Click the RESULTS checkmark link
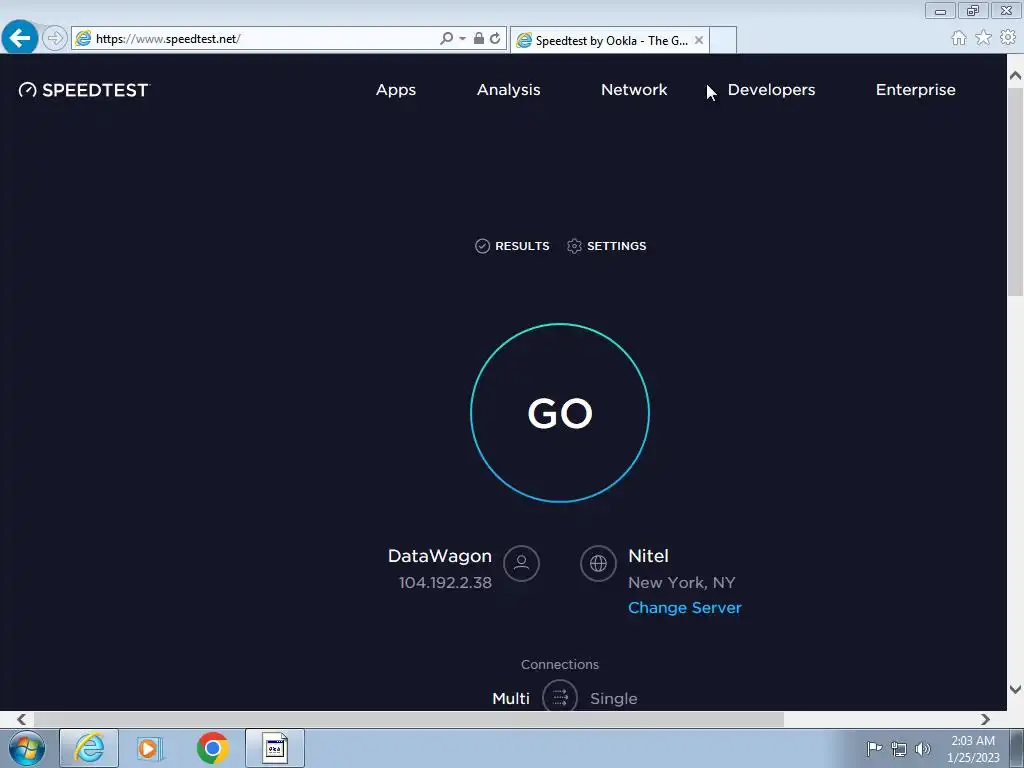 click(512, 246)
